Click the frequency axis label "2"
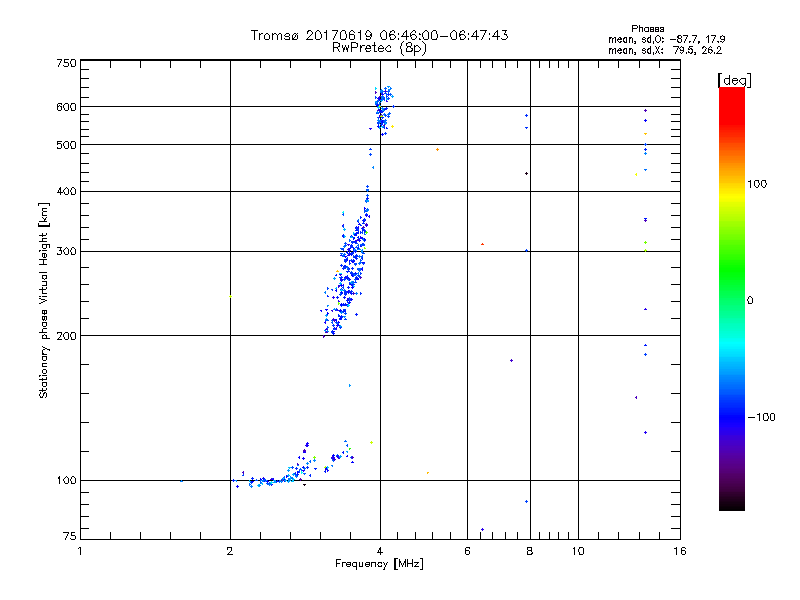Image resolution: width=800 pixels, height=600 pixels. (230, 551)
